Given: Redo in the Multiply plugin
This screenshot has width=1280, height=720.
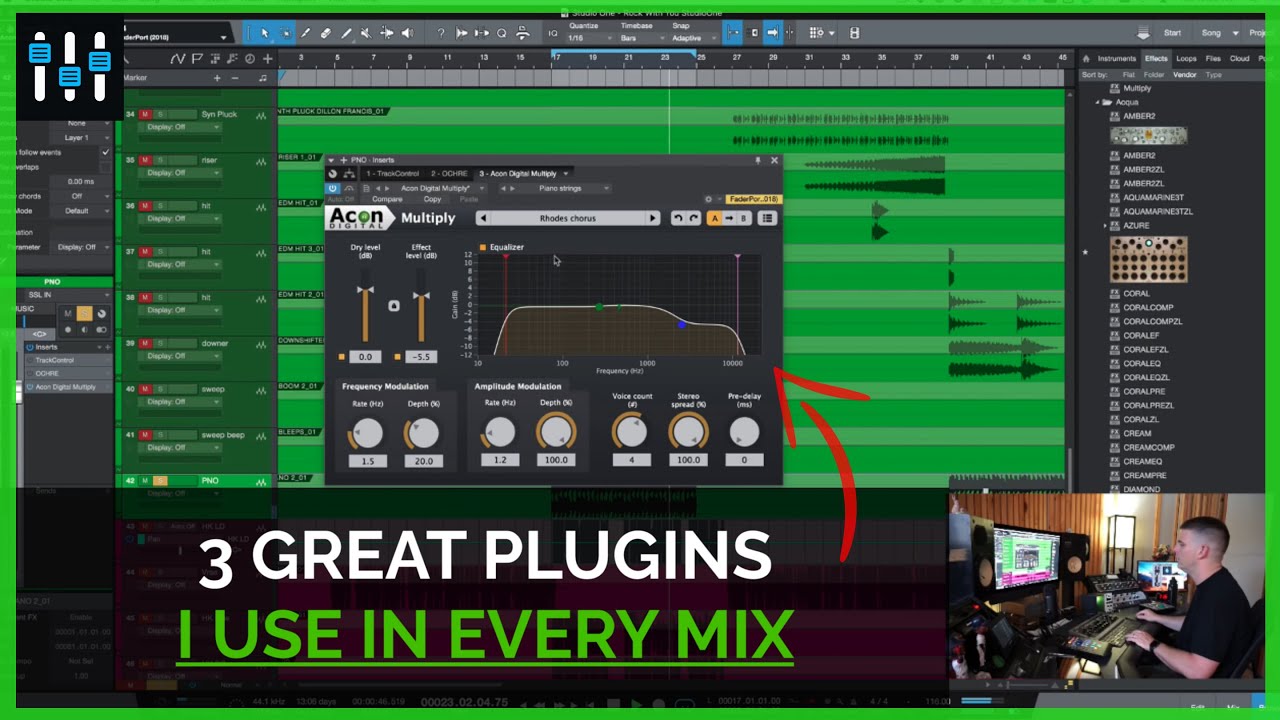Looking at the screenshot, I should point(694,218).
